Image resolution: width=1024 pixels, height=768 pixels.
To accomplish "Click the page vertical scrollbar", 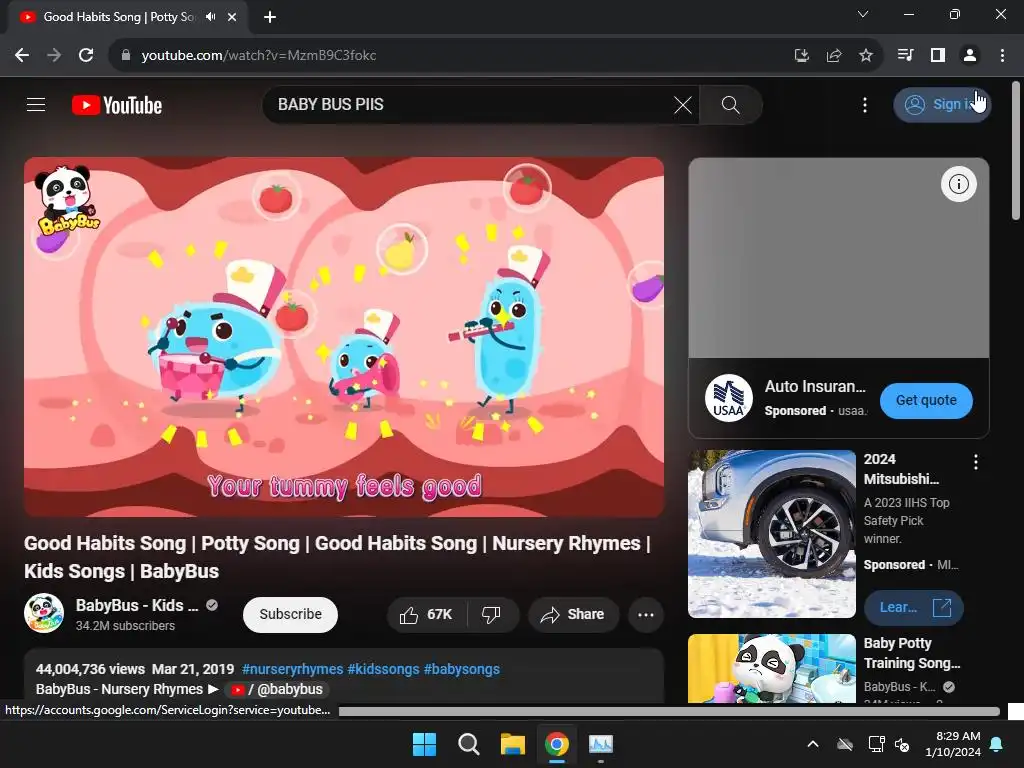I will point(1016,150).
